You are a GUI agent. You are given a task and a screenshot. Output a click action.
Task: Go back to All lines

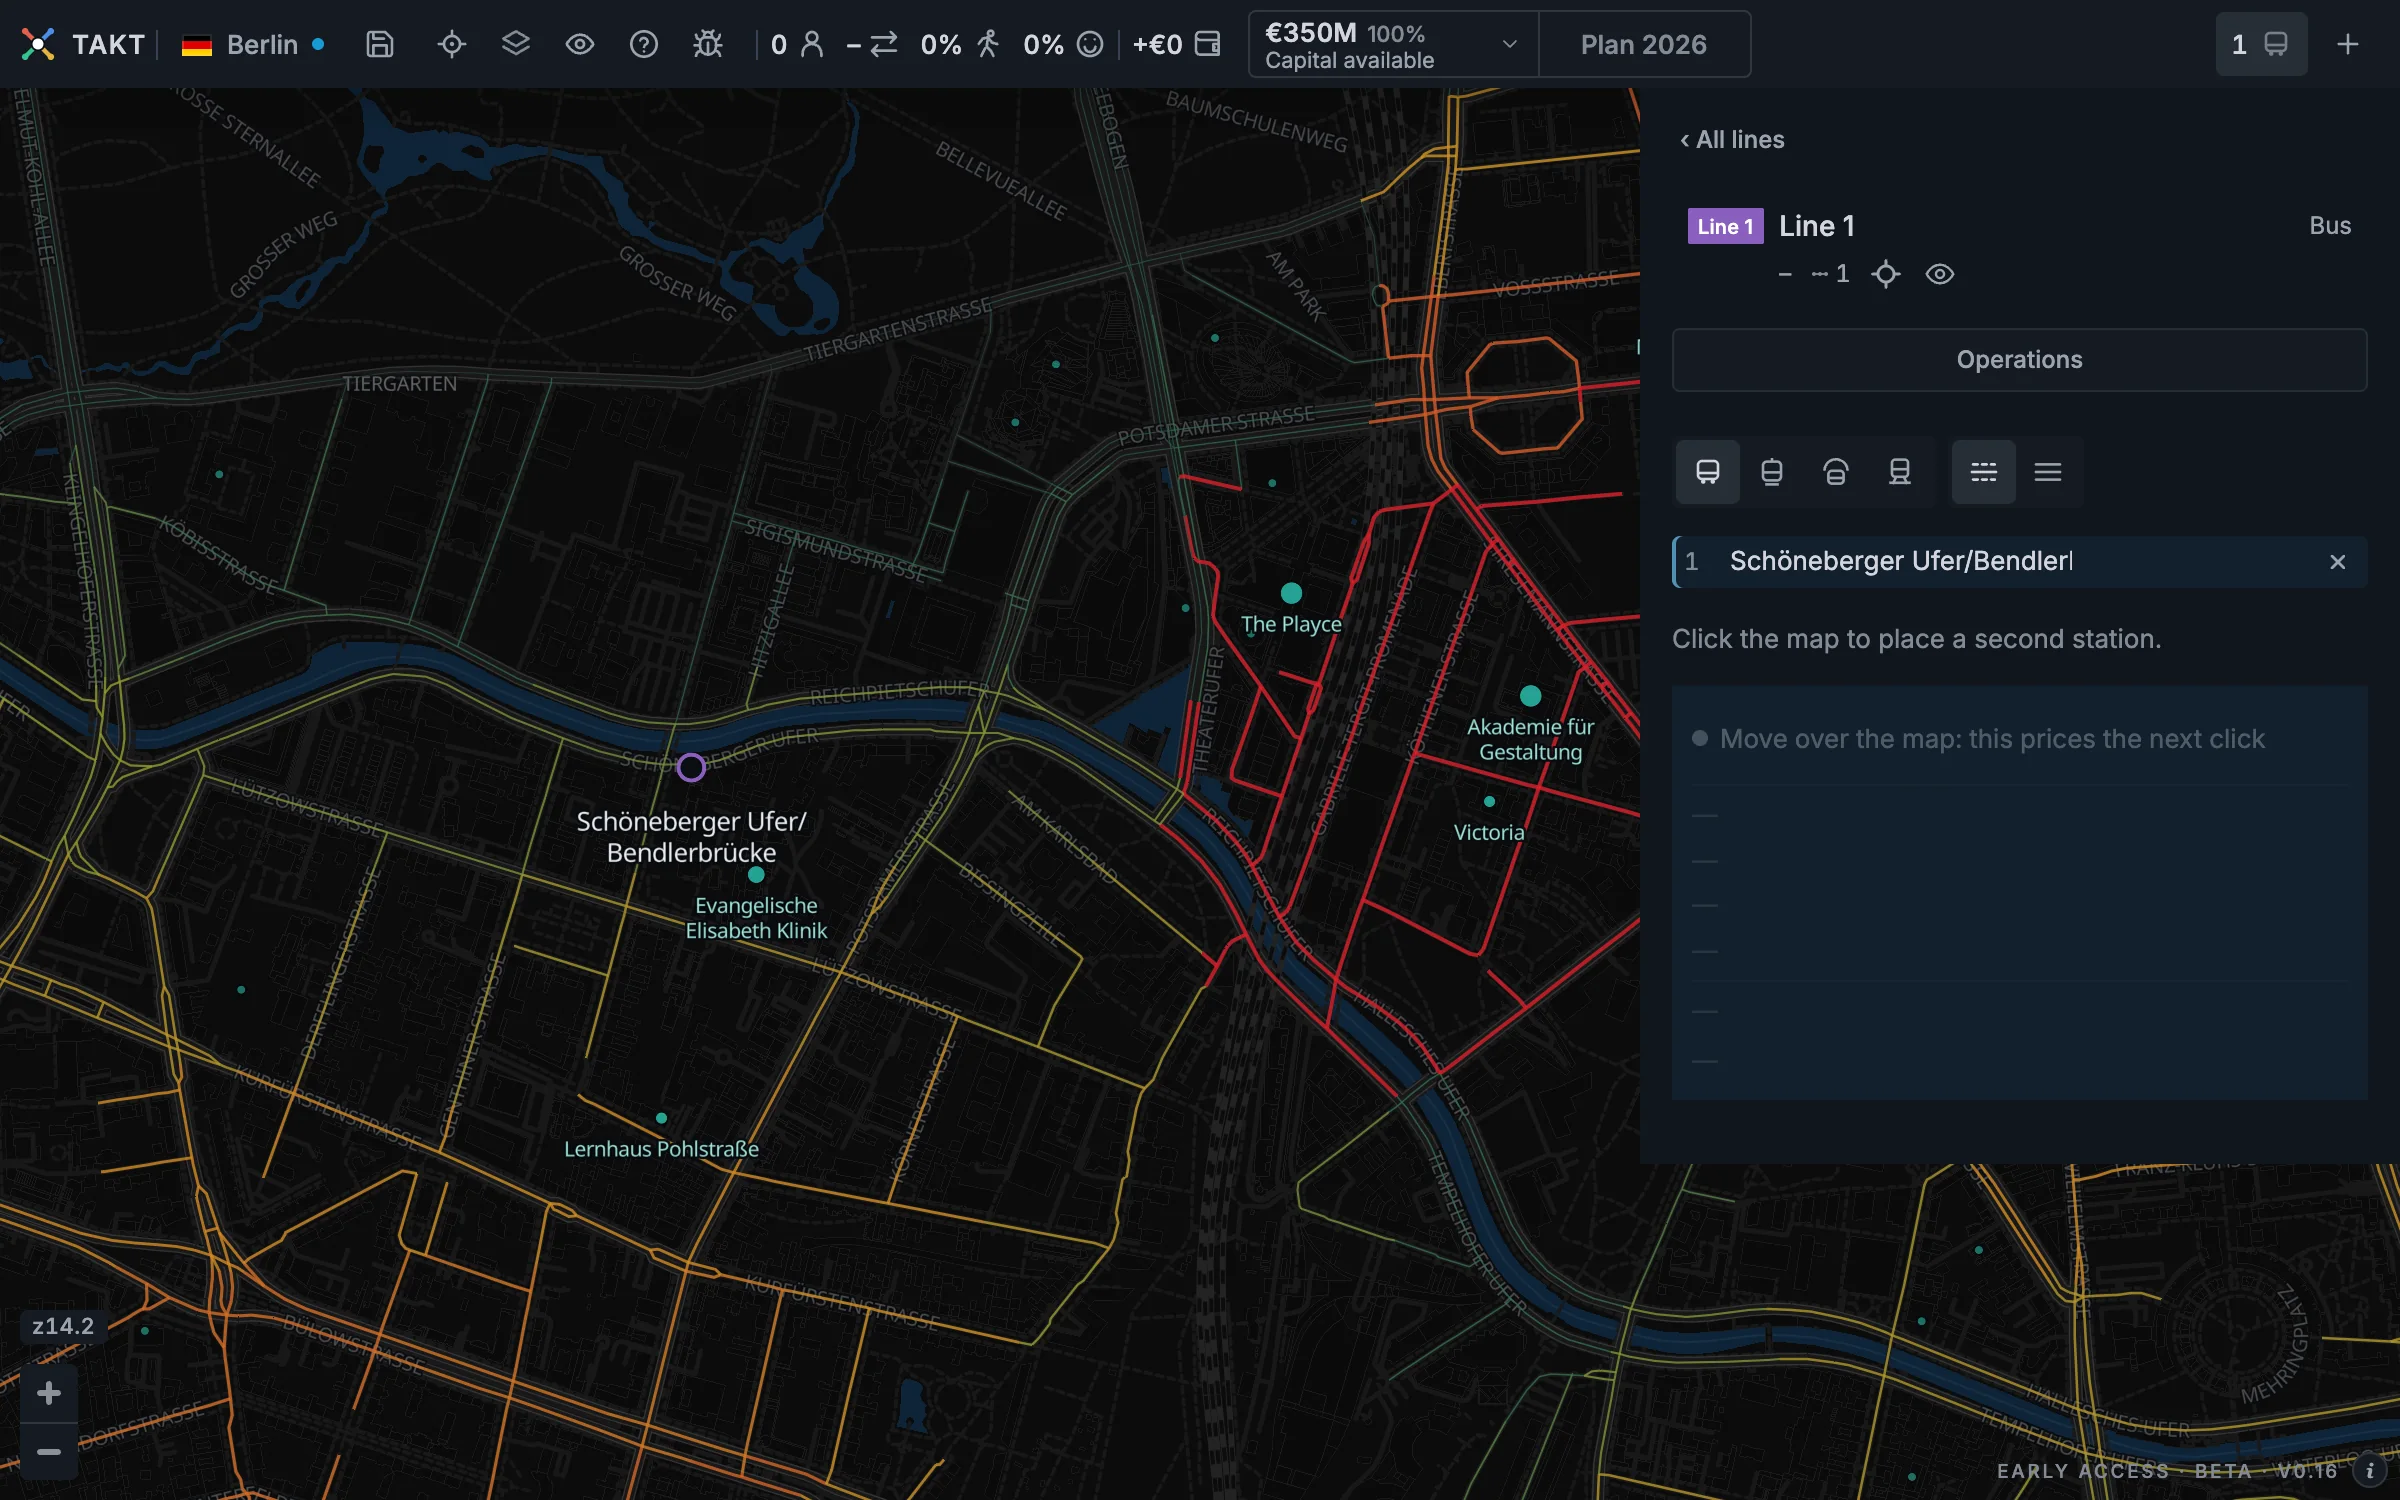[x=1732, y=140]
